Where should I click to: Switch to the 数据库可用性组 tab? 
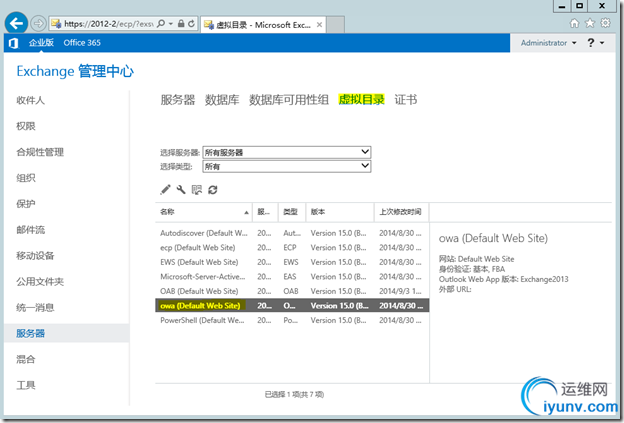(x=289, y=100)
